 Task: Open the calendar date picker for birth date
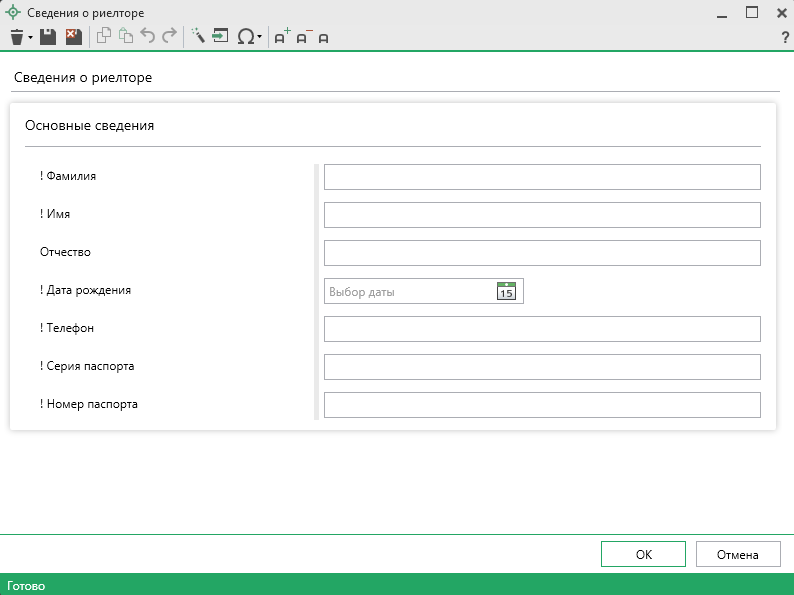click(x=506, y=291)
